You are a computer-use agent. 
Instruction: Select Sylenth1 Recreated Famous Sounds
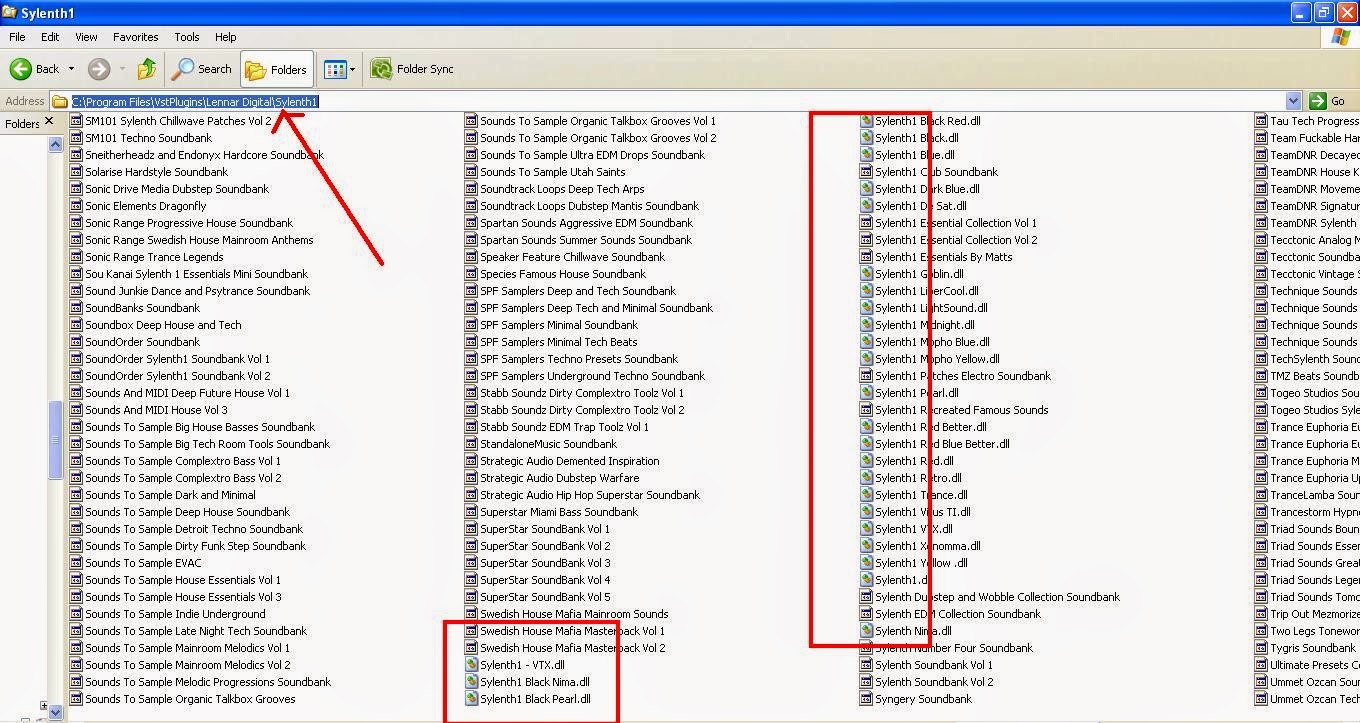pyautogui.click(x=961, y=410)
